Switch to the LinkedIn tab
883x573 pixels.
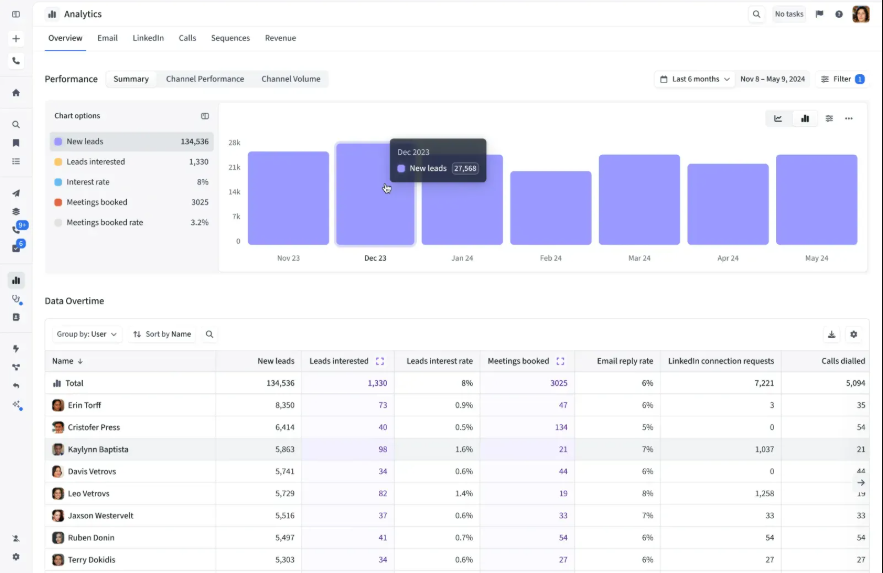(x=148, y=38)
